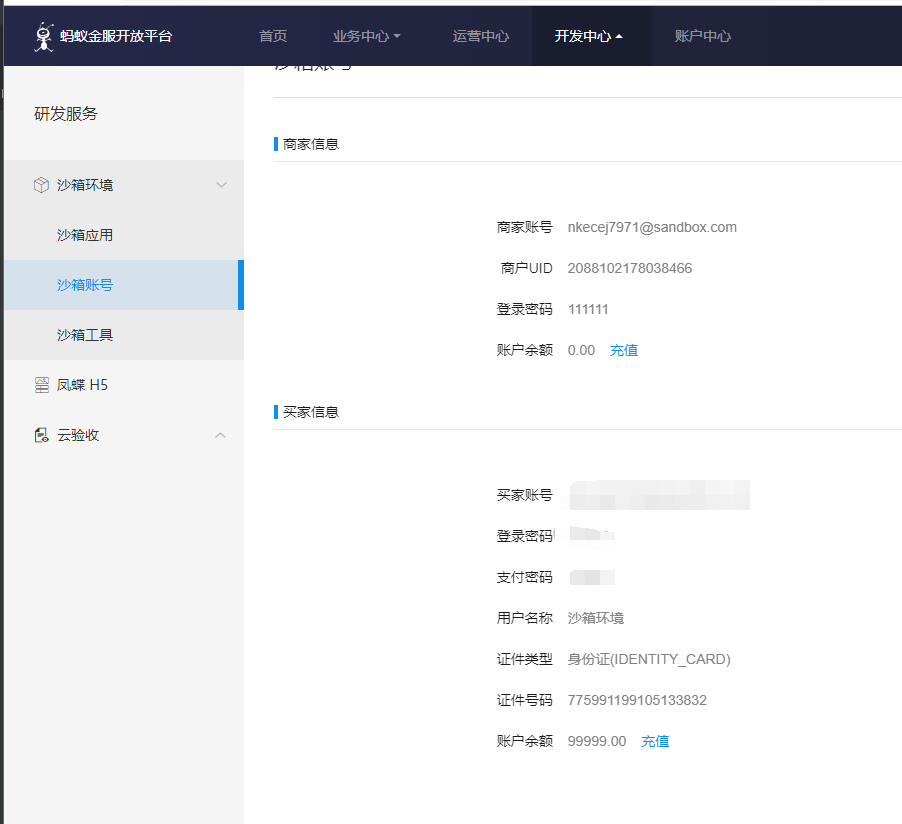This screenshot has width=902, height=824.
Task: Click the 凤蝶 H5 icon
Action: (41, 385)
